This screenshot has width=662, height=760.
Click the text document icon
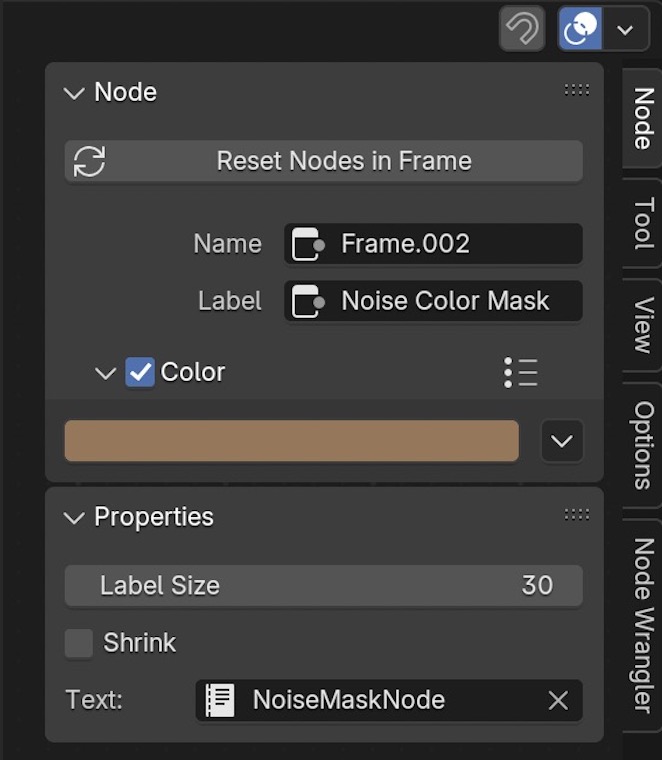(x=220, y=700)
